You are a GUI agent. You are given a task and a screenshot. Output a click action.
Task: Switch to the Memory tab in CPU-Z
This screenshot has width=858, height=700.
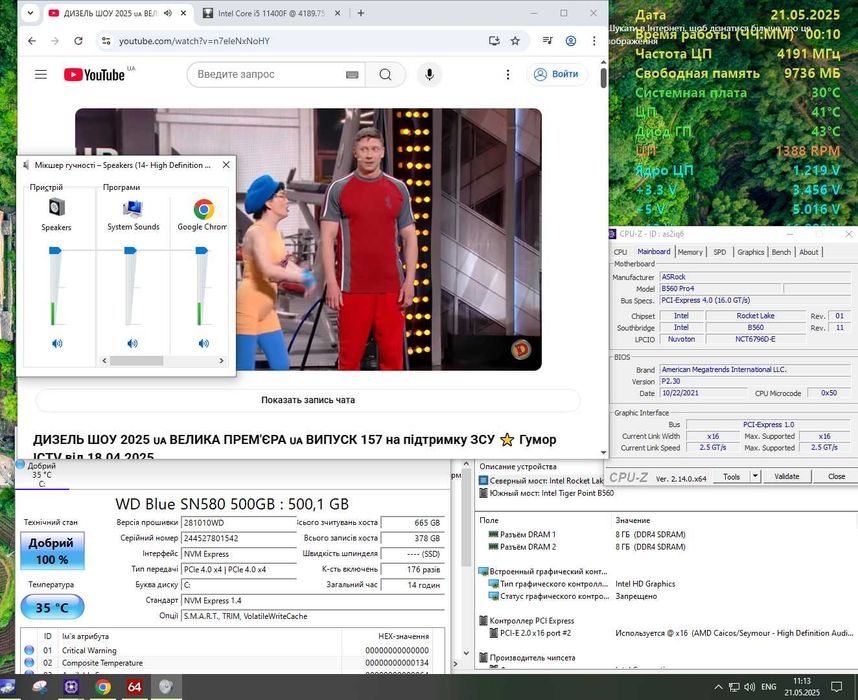click(690, 252)
